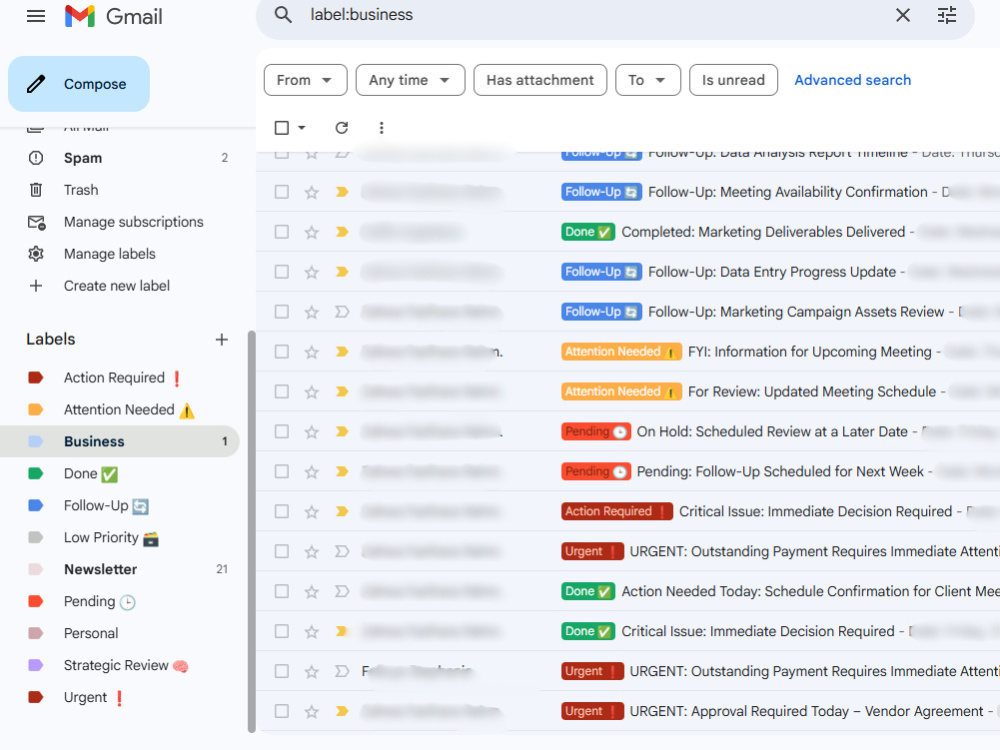Star the Marketing Deliverables Delivered email
Screen dimensions: 1000x750
click(311, 232)
